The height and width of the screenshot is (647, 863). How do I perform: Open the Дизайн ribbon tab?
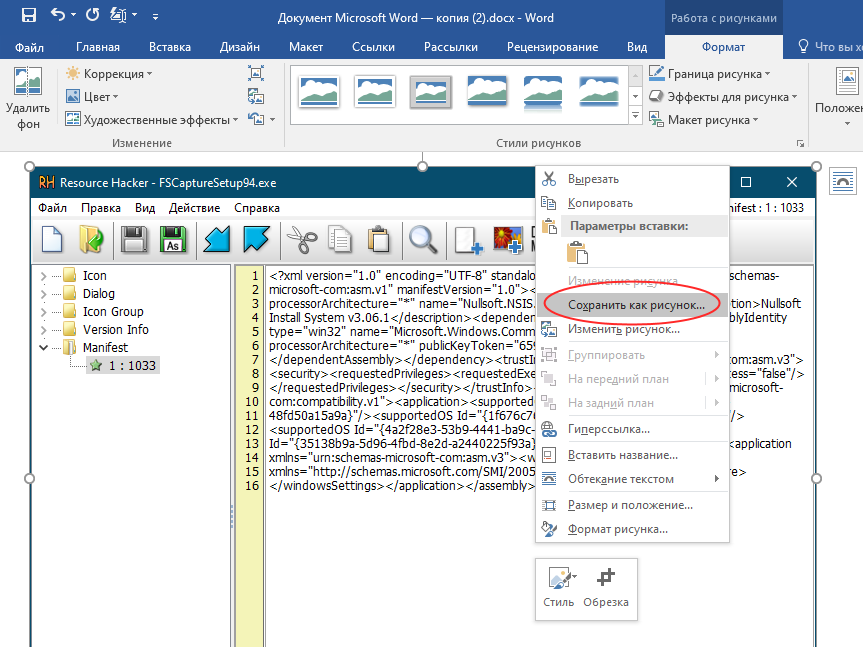[239, 47]
